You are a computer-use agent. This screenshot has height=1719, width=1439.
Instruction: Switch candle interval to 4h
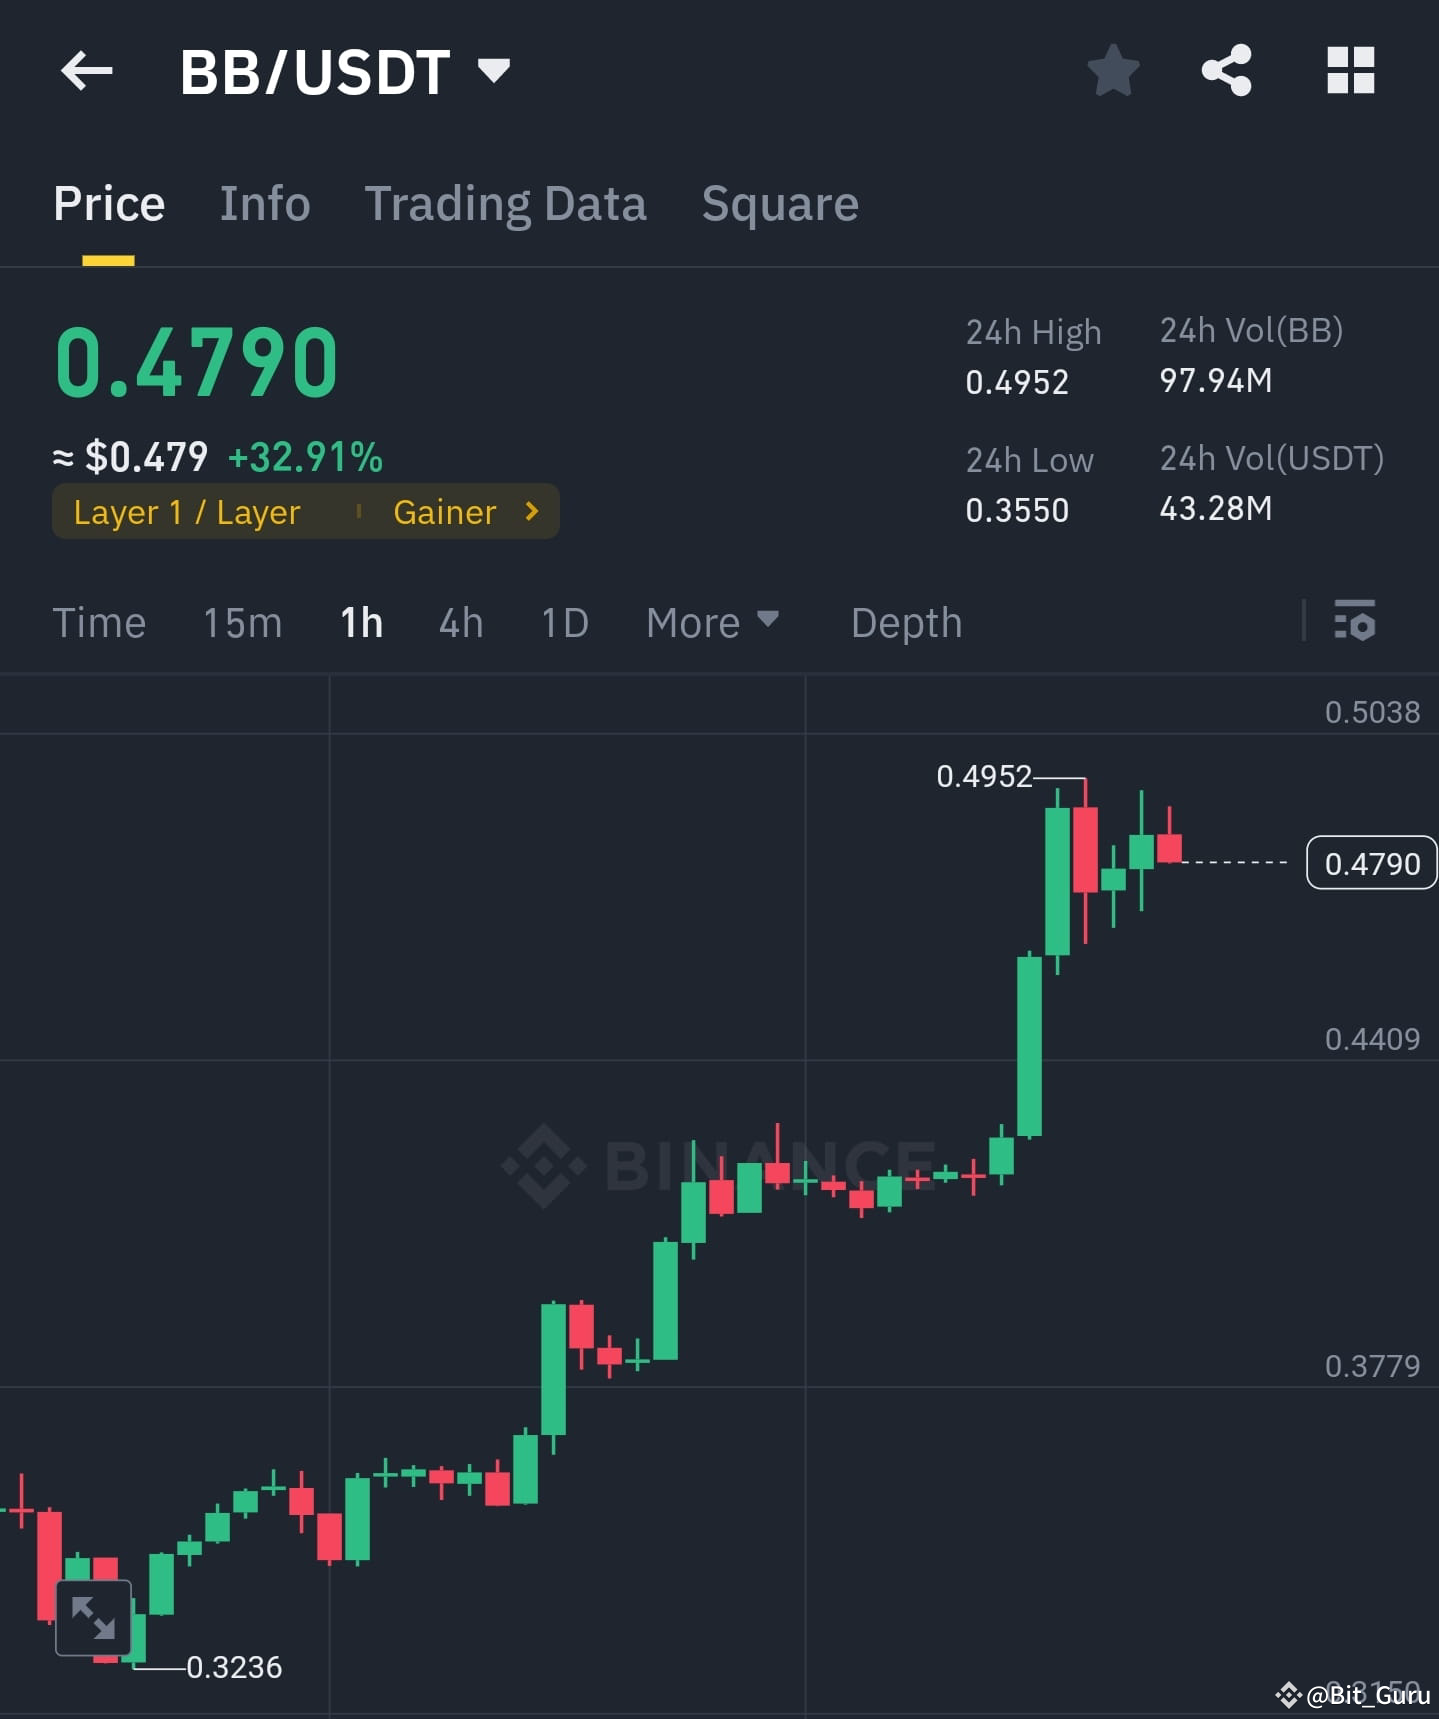[459, 622]
